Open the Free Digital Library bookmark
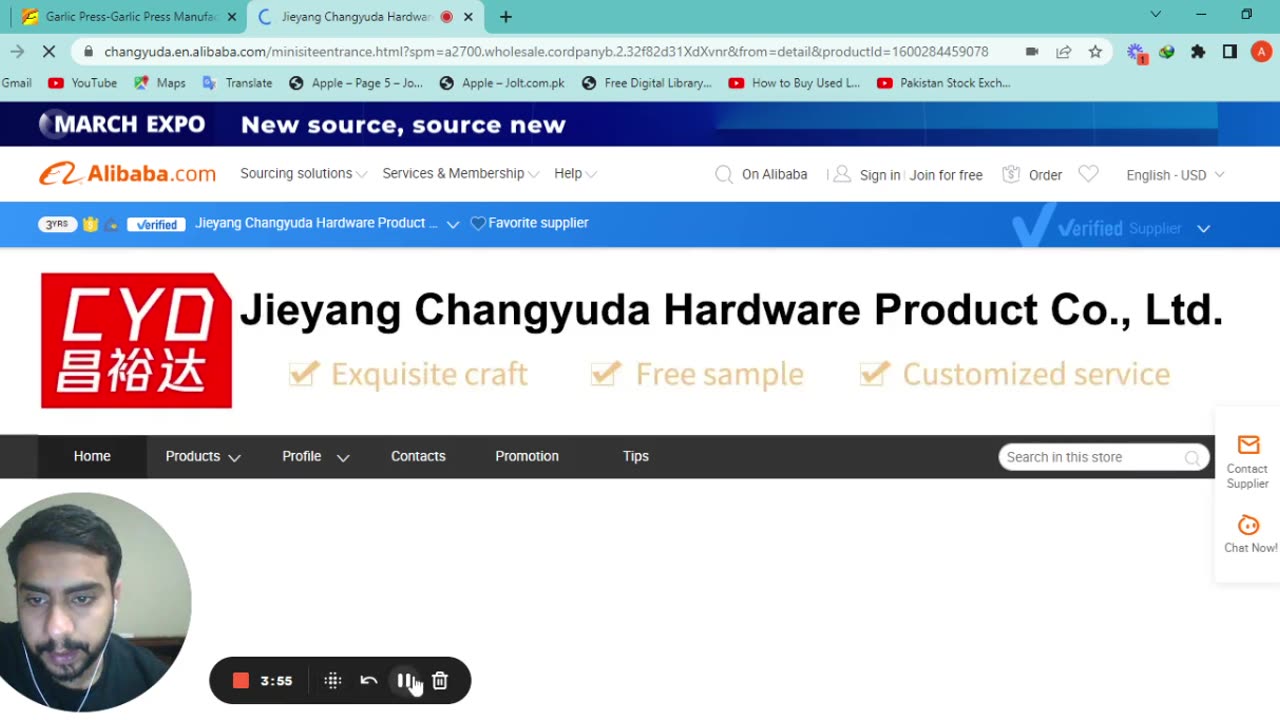The image size is (1280, 720). click(647, 83)
